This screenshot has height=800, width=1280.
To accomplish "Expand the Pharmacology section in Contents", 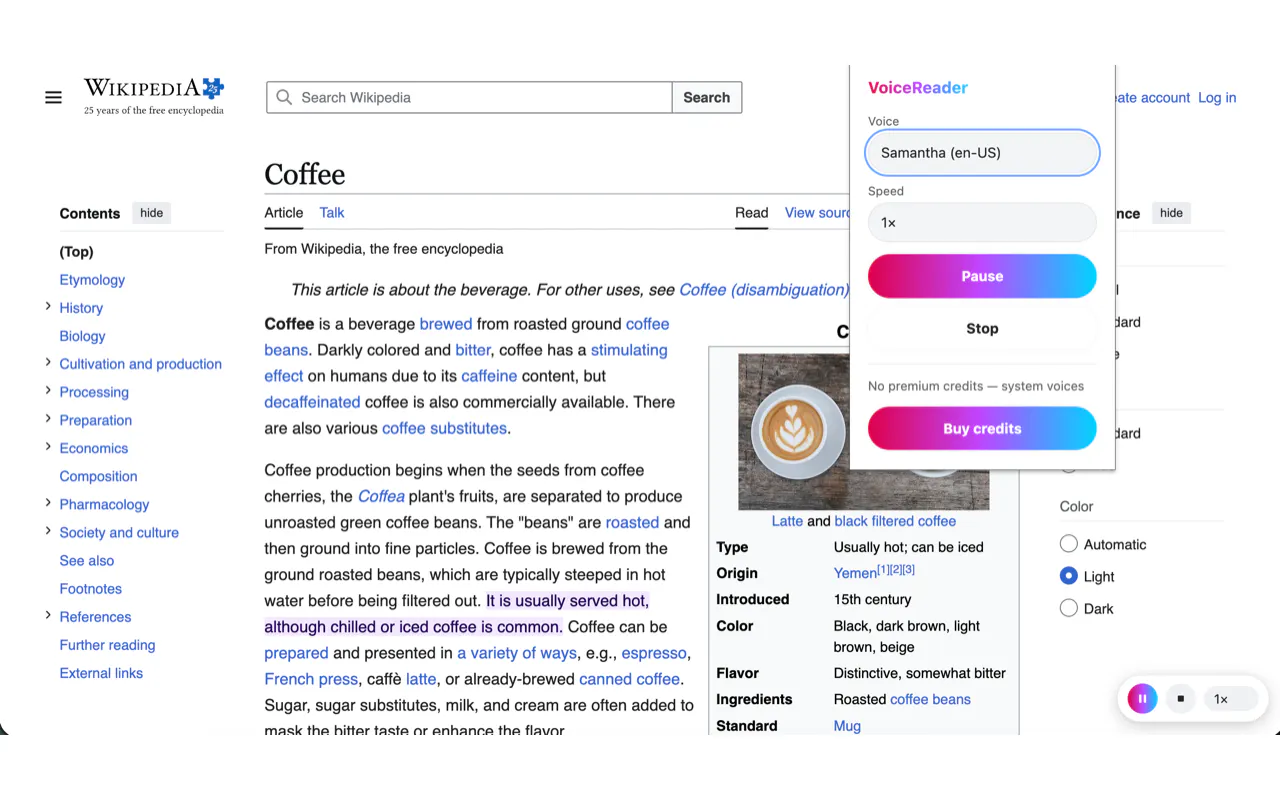I will click(x=48, y=503).
